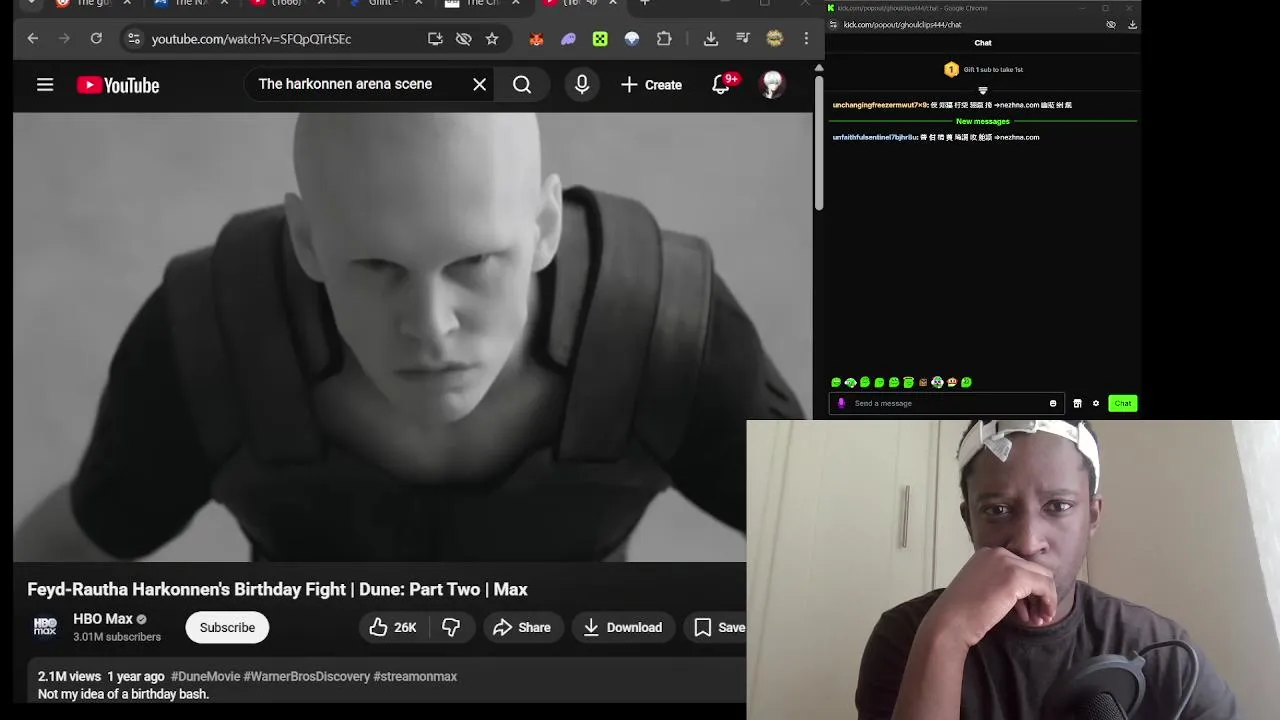Viewport: 1280px width, 720px height.
Task: Click the purple microphone in message box
Action: pos(841,403)
